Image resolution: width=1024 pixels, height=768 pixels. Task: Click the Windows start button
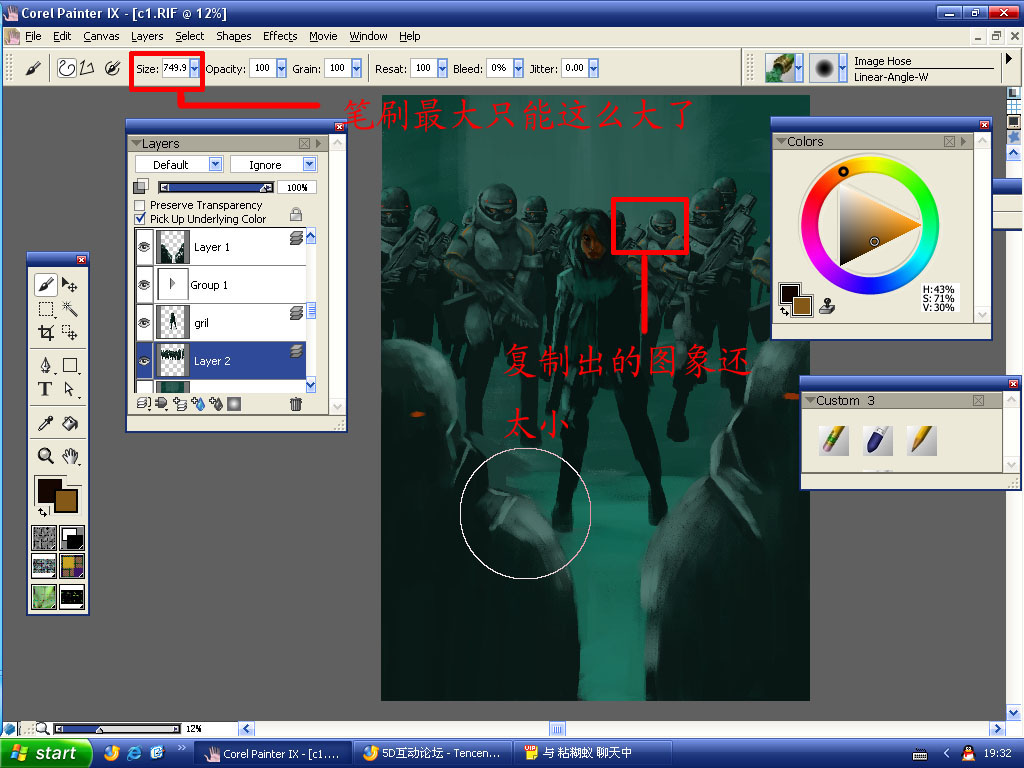44,753
